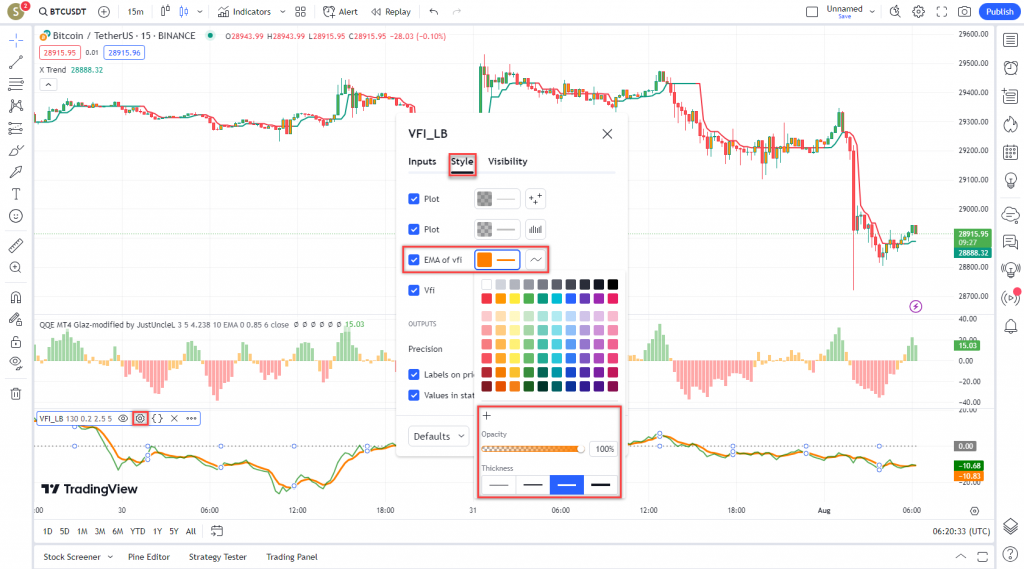Screen dimensions: 1024x569
Task: Click the opacity percentage input field
Action: coord(604,449)
